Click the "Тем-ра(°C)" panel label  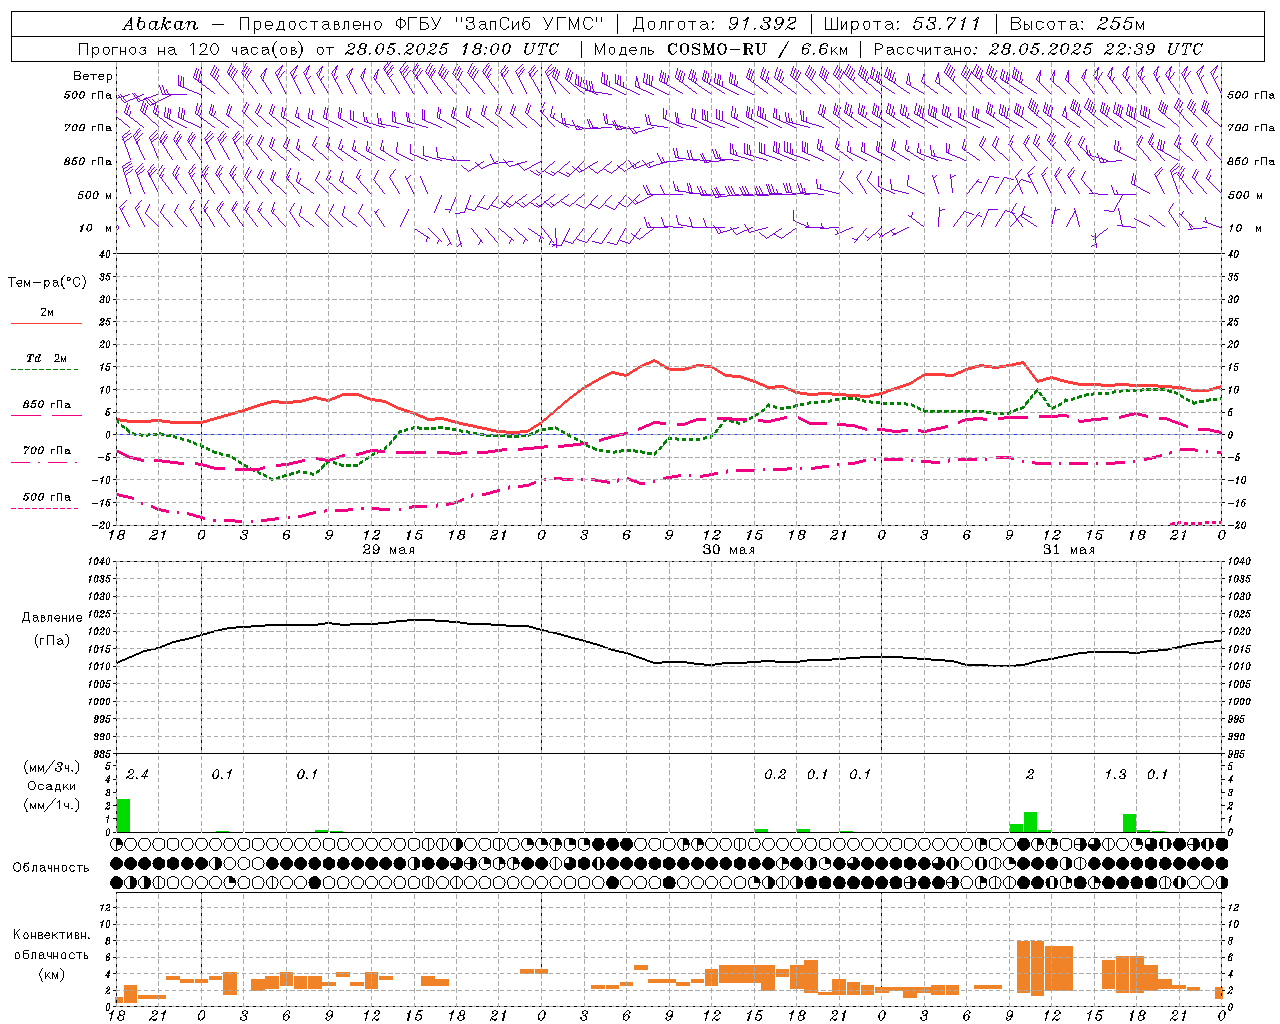click(47, 282)
